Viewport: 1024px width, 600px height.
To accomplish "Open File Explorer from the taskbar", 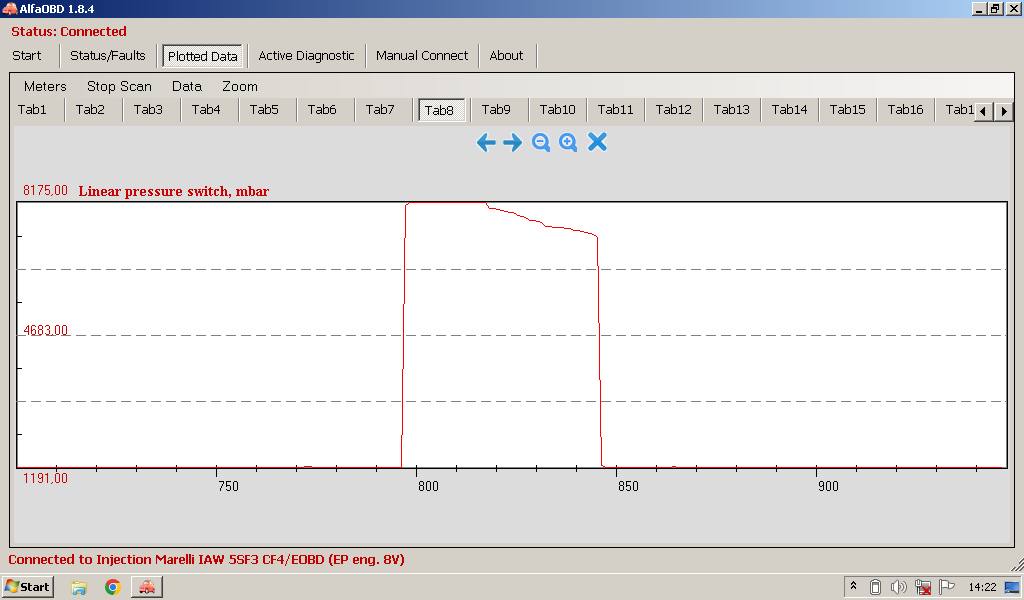I will [79, 587].
